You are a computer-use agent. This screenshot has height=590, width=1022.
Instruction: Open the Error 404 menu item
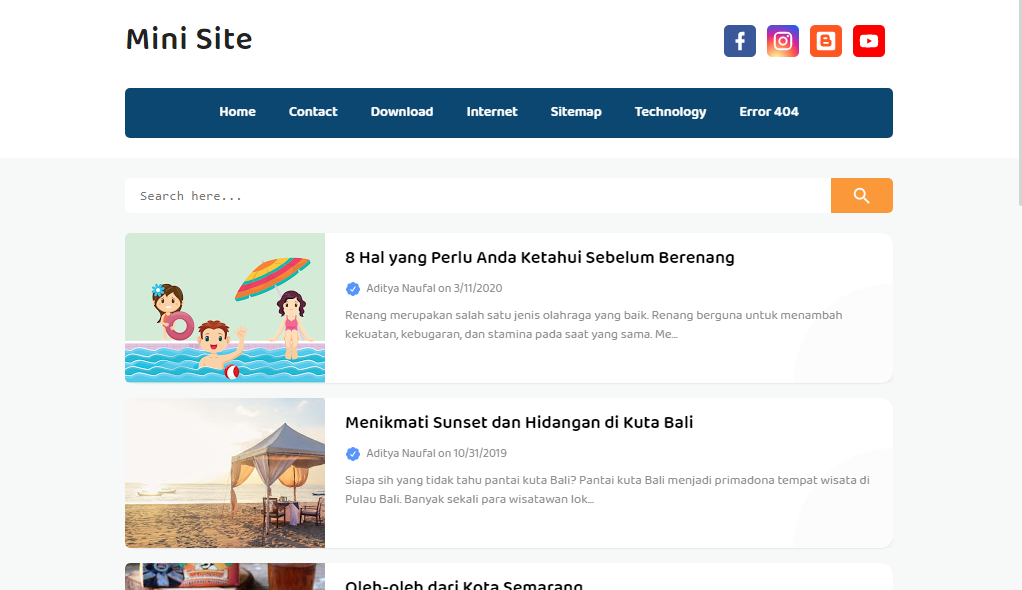click(x=769, y=111)
